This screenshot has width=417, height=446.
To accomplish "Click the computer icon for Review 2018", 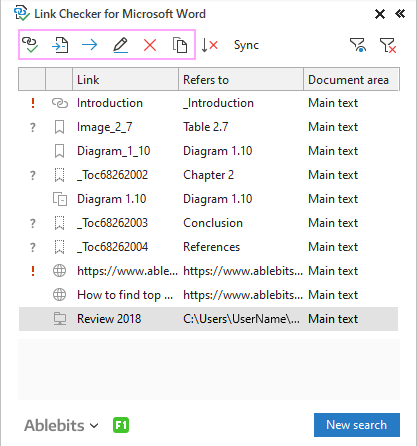I will [x=60, y=319].
